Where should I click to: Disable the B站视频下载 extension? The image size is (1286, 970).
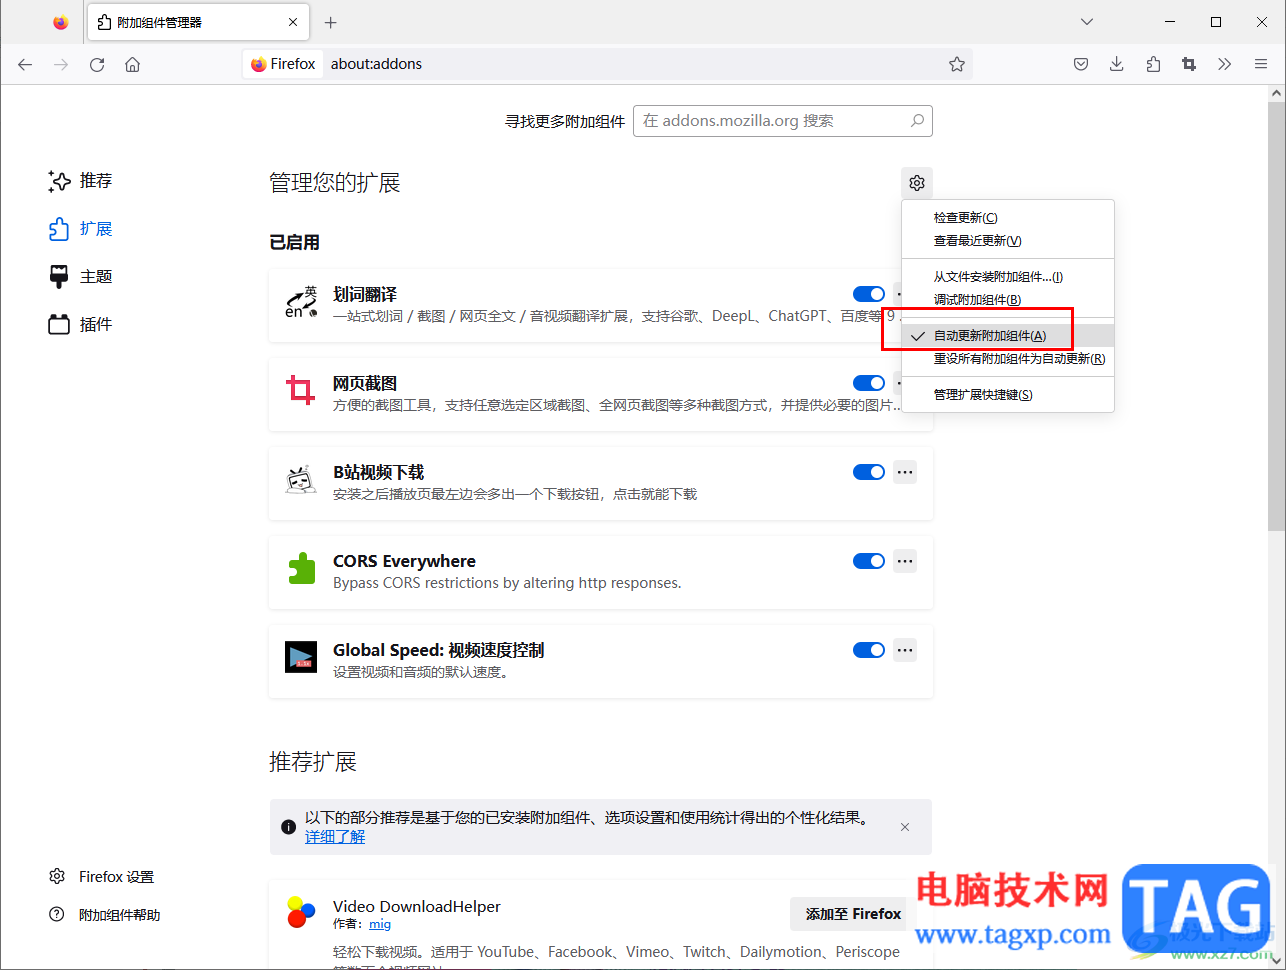click(x=869, y=472)
